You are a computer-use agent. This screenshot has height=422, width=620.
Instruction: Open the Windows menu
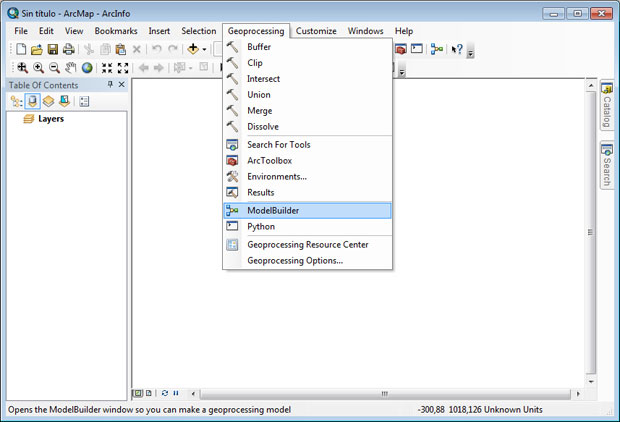click(x=365, y=31)
